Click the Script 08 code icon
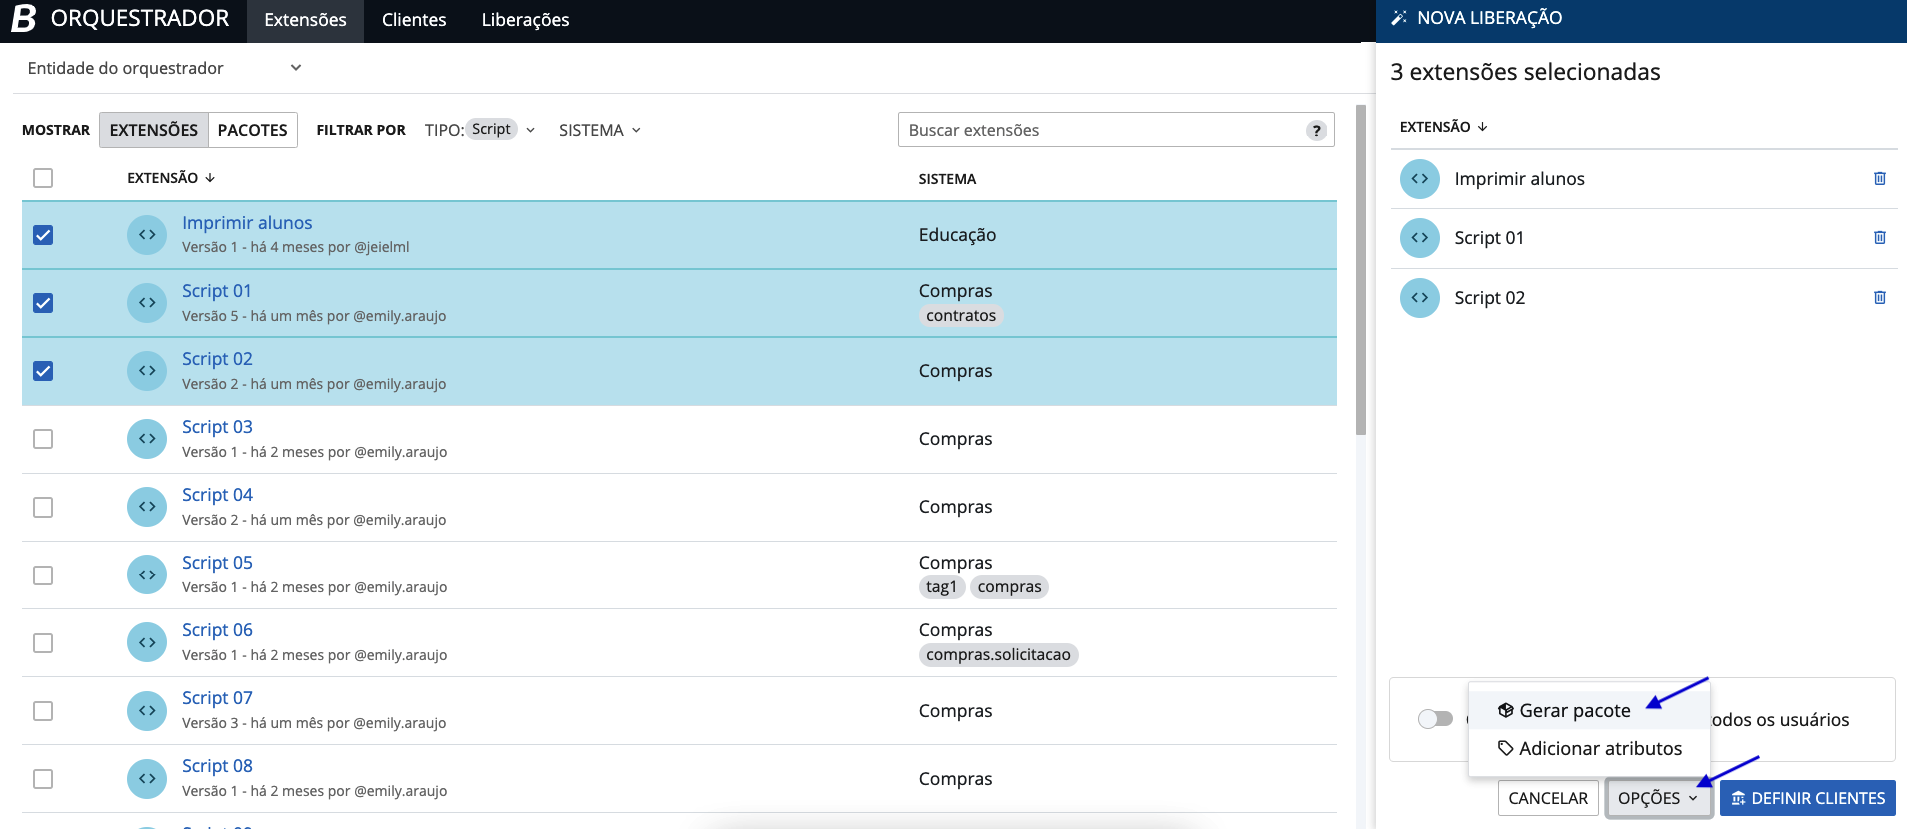1907x829 pixels. [x=147, y=778]
